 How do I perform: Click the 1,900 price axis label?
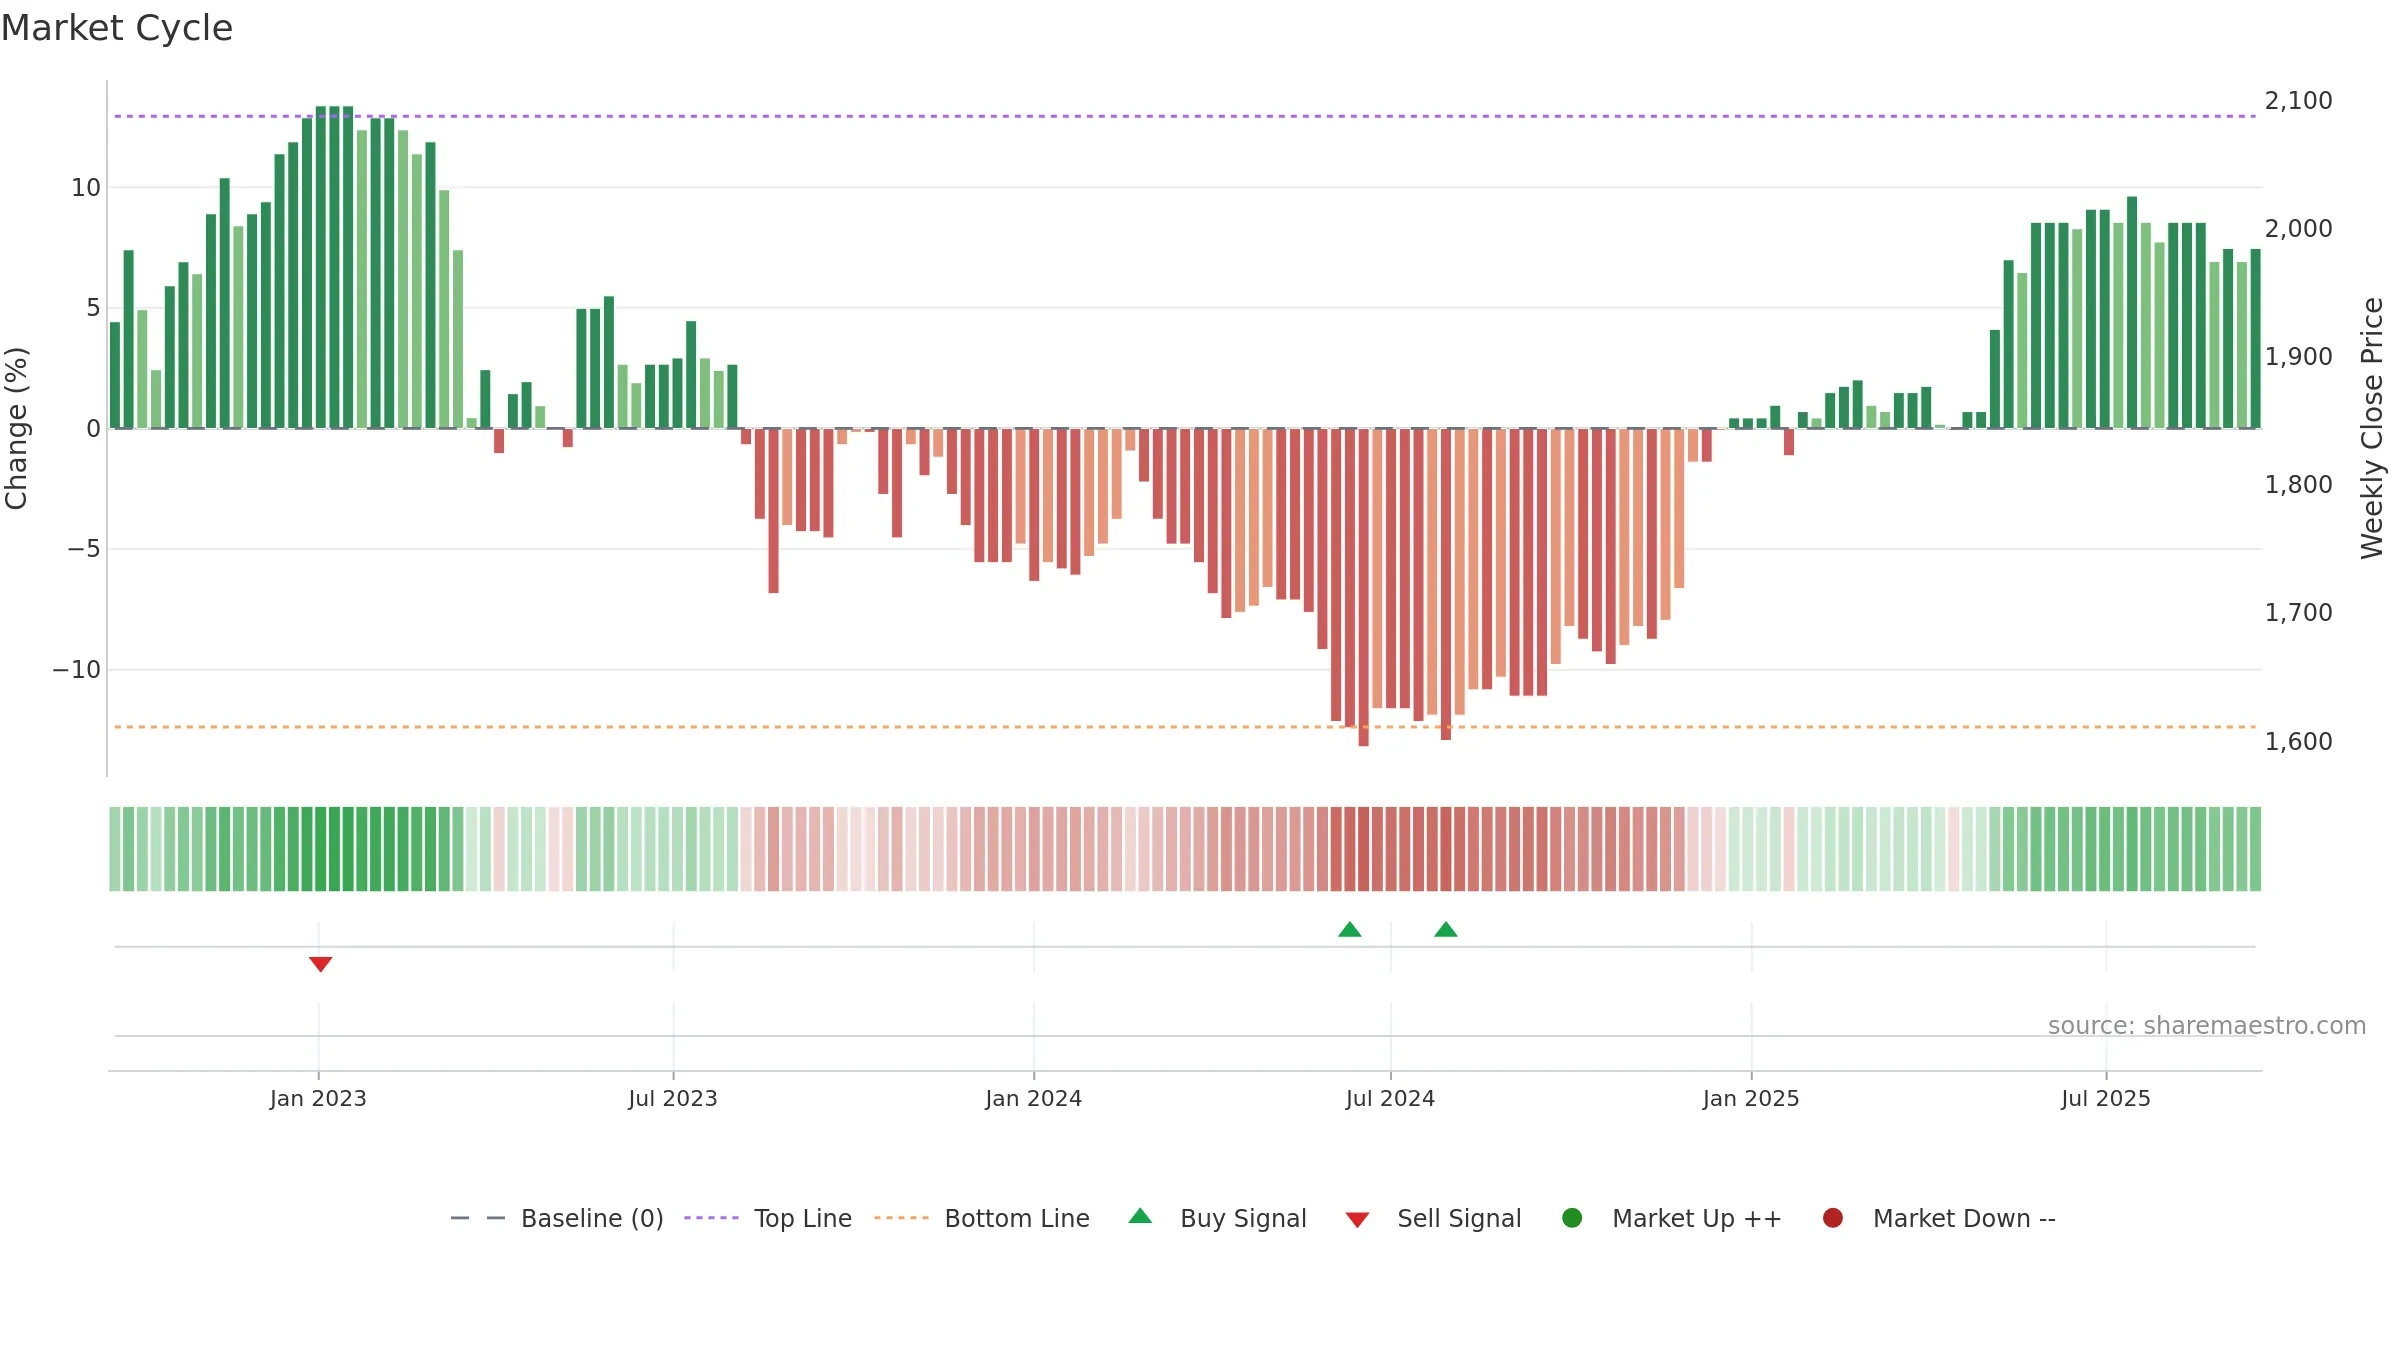[x=2298, y=357]
